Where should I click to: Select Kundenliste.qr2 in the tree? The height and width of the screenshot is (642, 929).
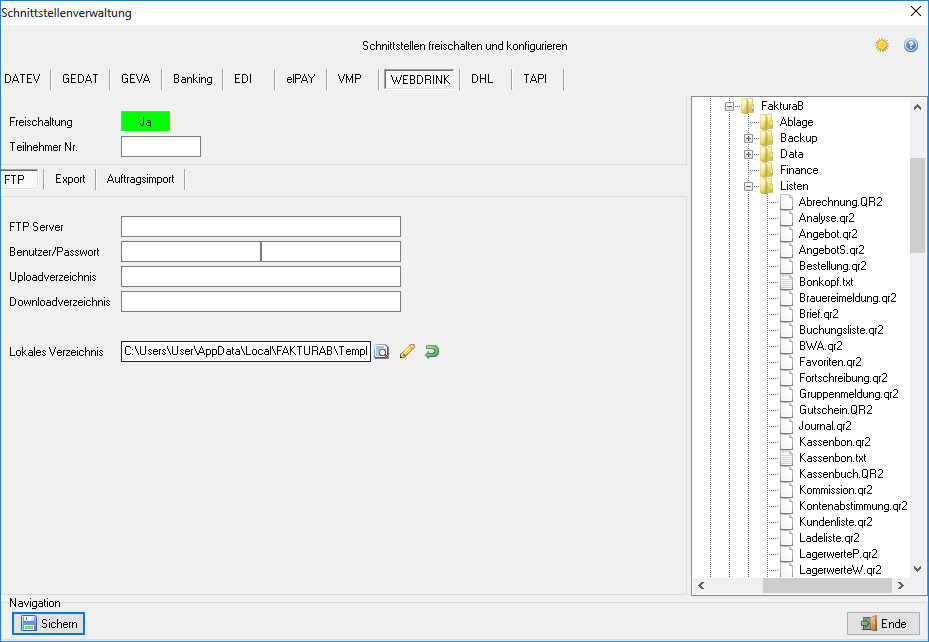coord(835,522)
